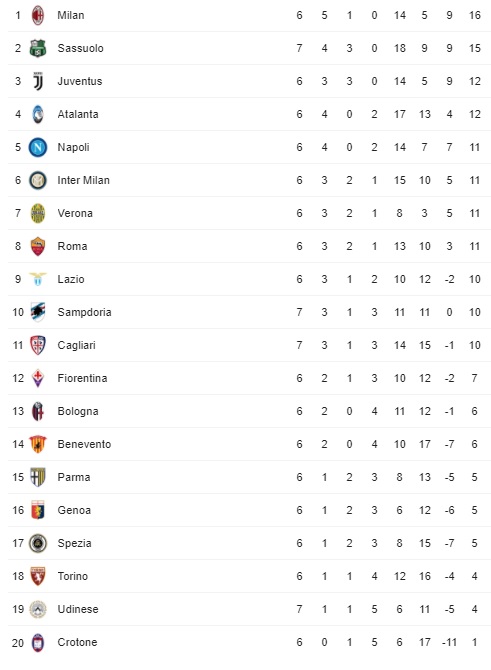The height and width of the screenshot is (670, 491).
Task: Click the Milan club crest
Action: tap(38, 15)
